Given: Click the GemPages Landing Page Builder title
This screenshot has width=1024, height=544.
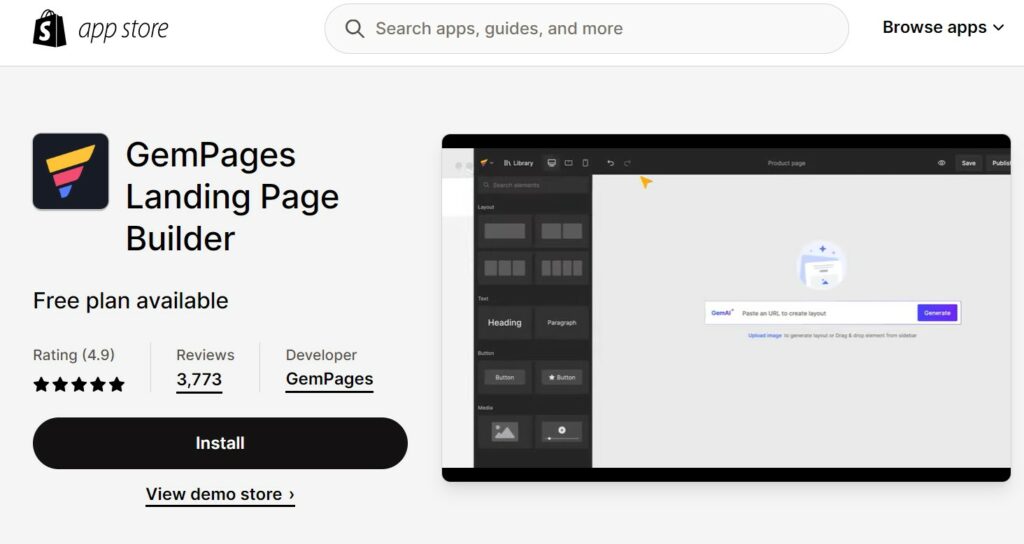Looking at the screenshot, I should [232, 197].
